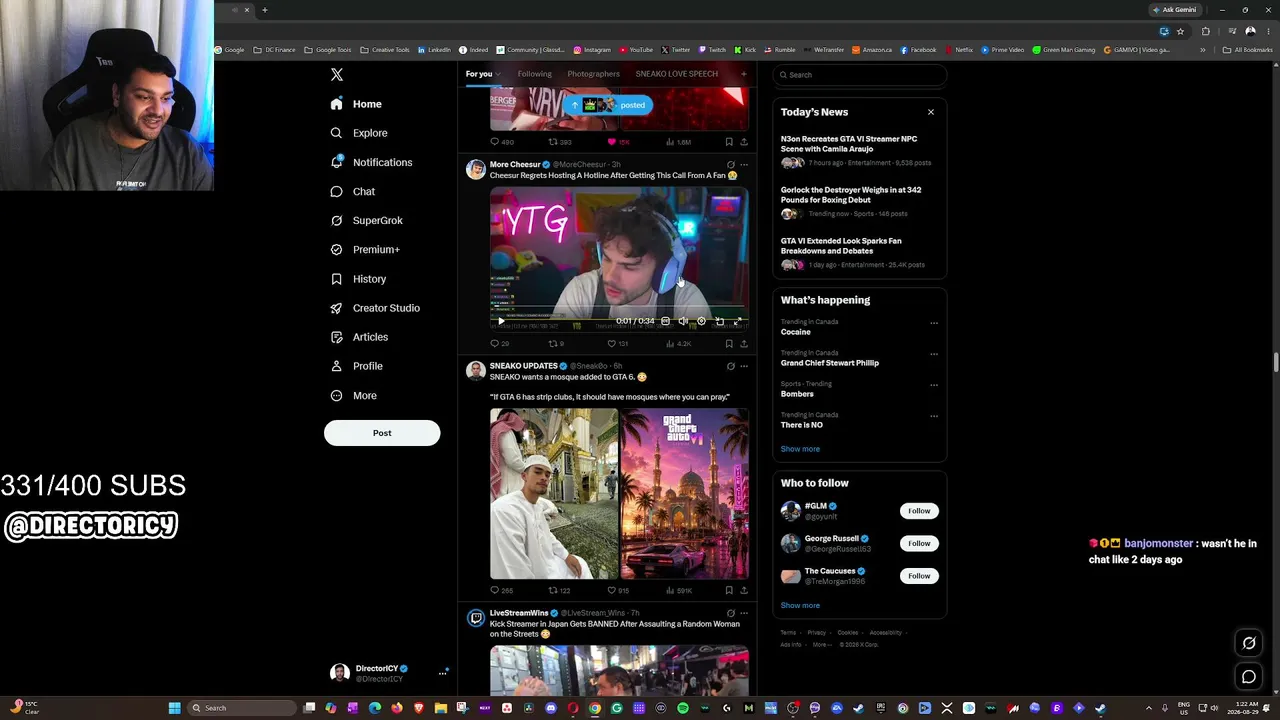Open the browser extensions menu
Image resolution: width=1280 pixels, height=720 pixels.
click(1205, 31)
